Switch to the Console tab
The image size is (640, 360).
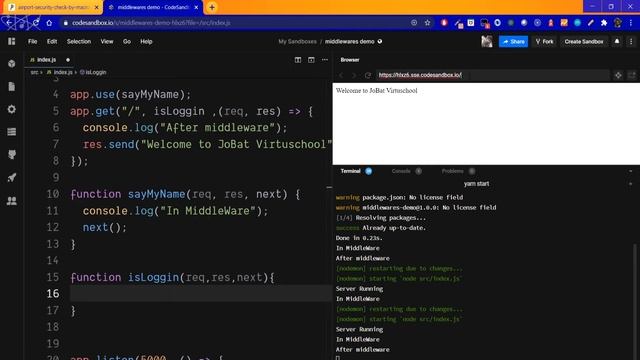(401, 171)
